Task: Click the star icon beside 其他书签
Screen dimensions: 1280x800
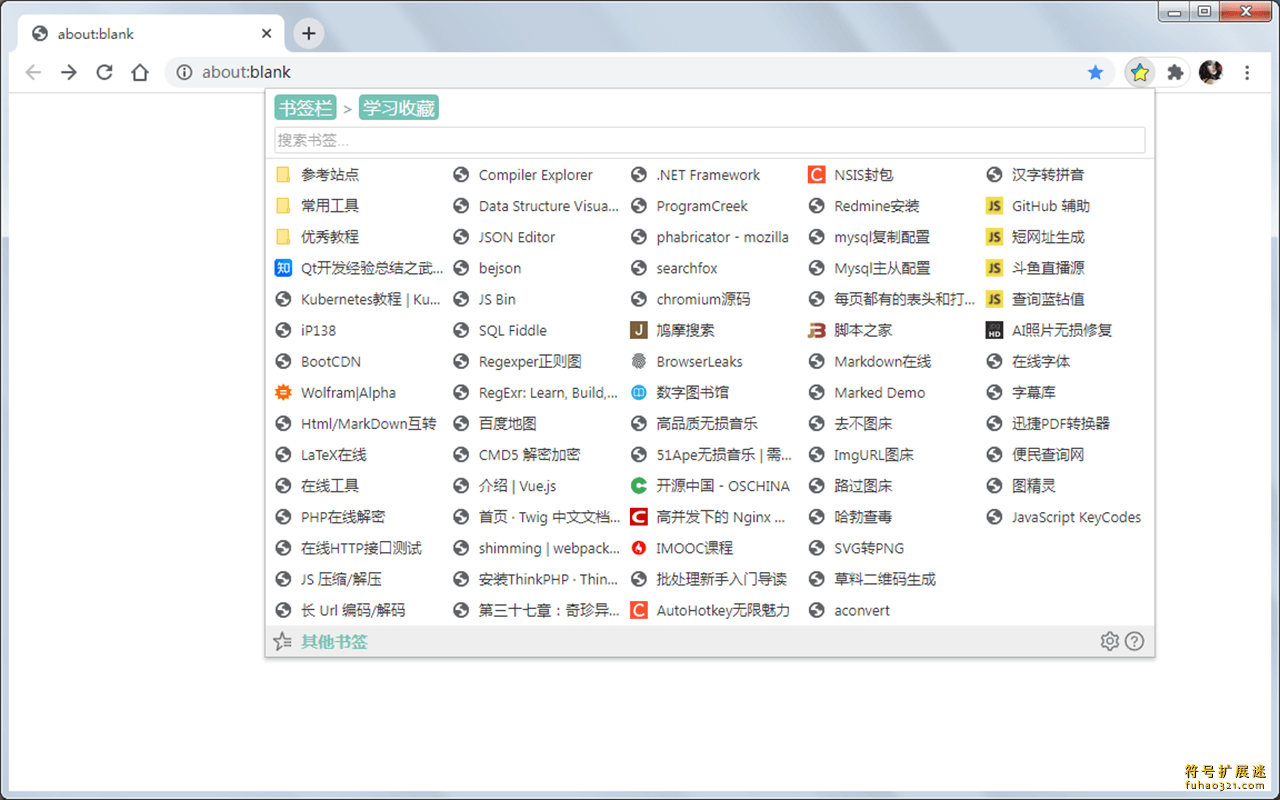Action: pyautogui.click(x=283, y=642)
